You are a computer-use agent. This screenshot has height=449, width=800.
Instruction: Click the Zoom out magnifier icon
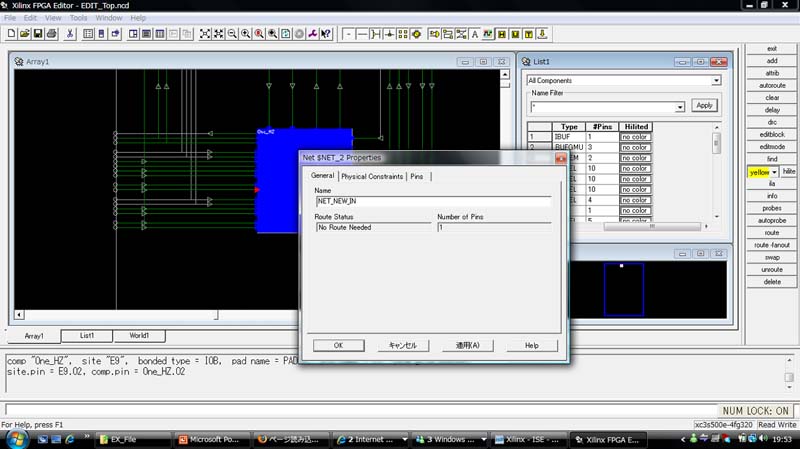(x=232, y=34)
